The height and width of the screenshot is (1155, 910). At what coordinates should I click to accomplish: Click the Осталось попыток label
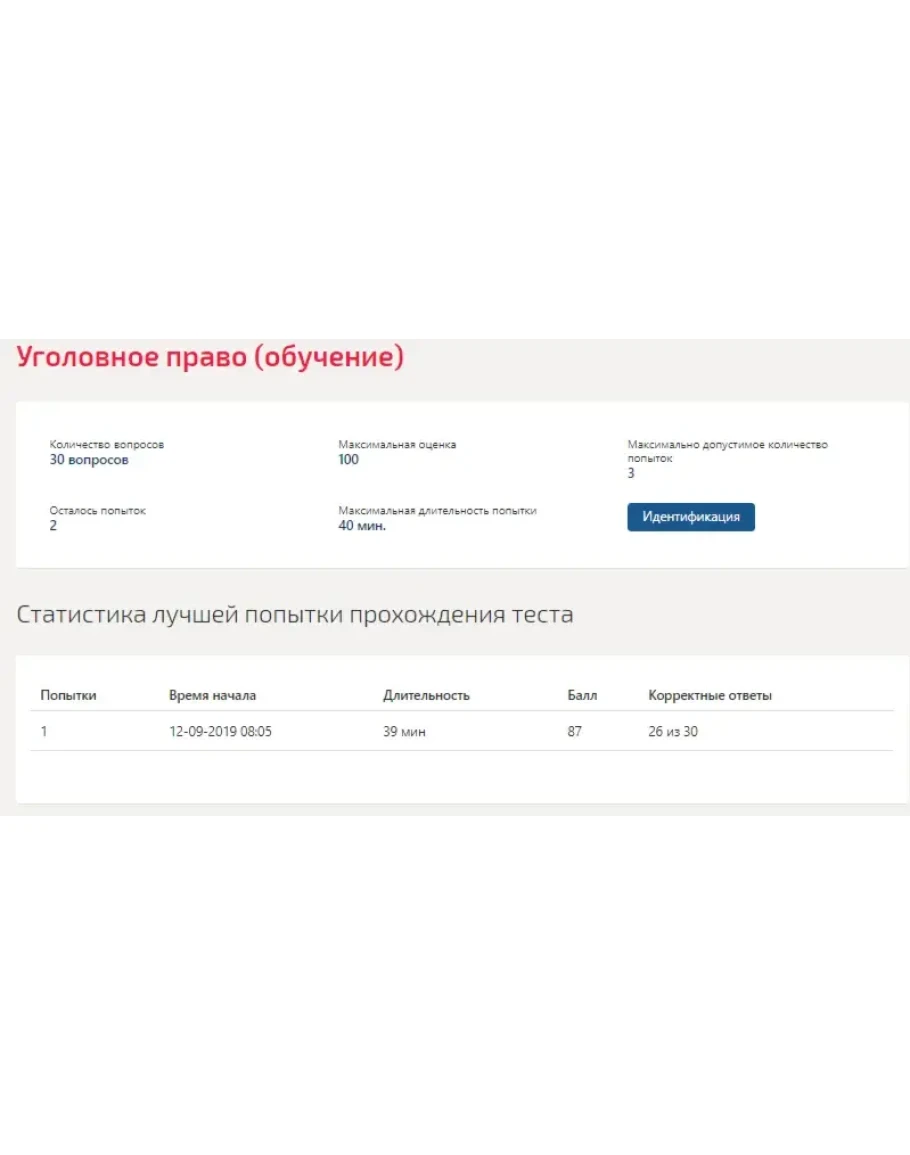click(x=97, y=510)
